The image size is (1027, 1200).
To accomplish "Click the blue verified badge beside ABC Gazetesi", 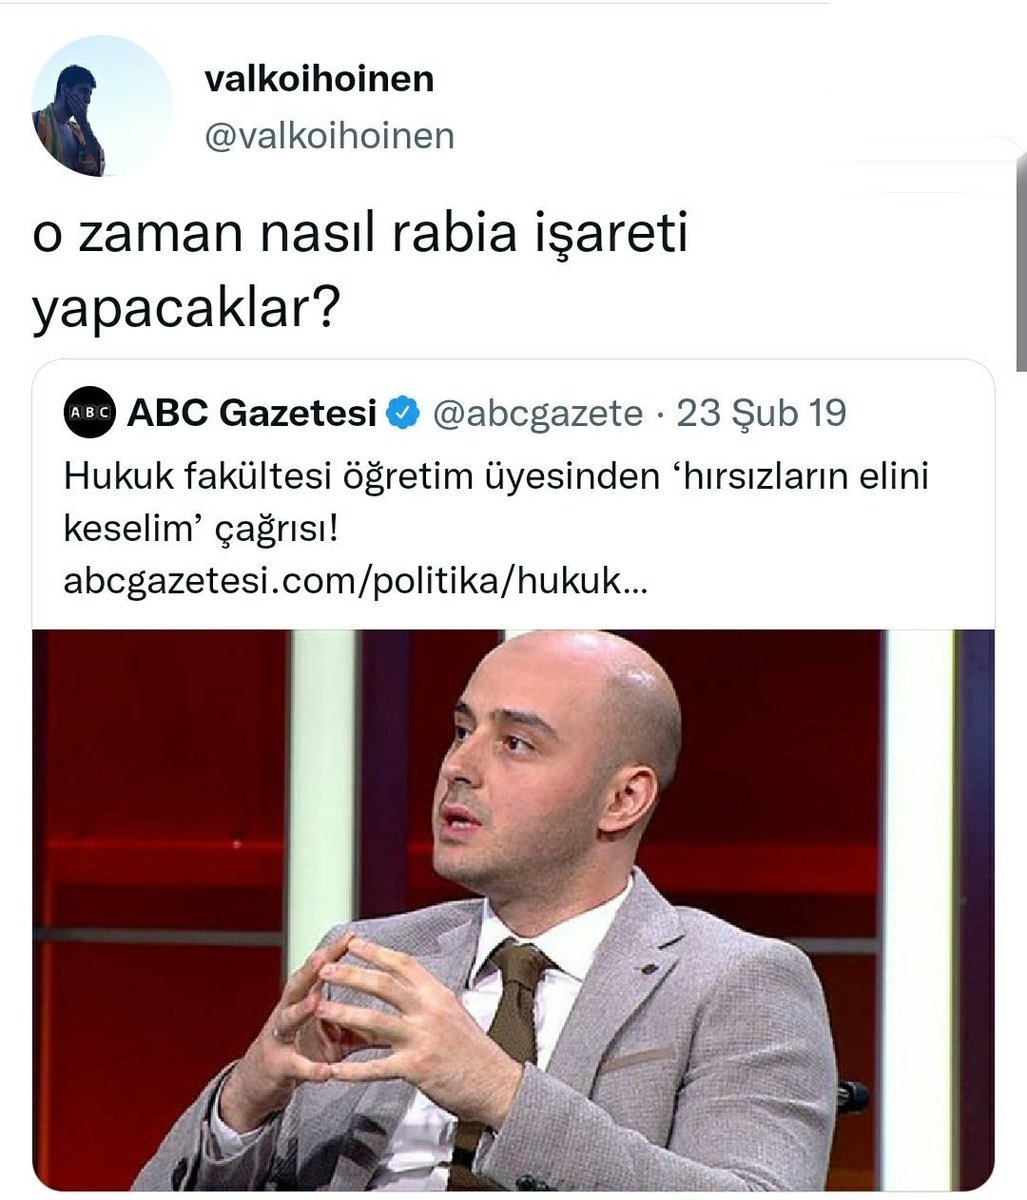I will click(x=403, y=412).
